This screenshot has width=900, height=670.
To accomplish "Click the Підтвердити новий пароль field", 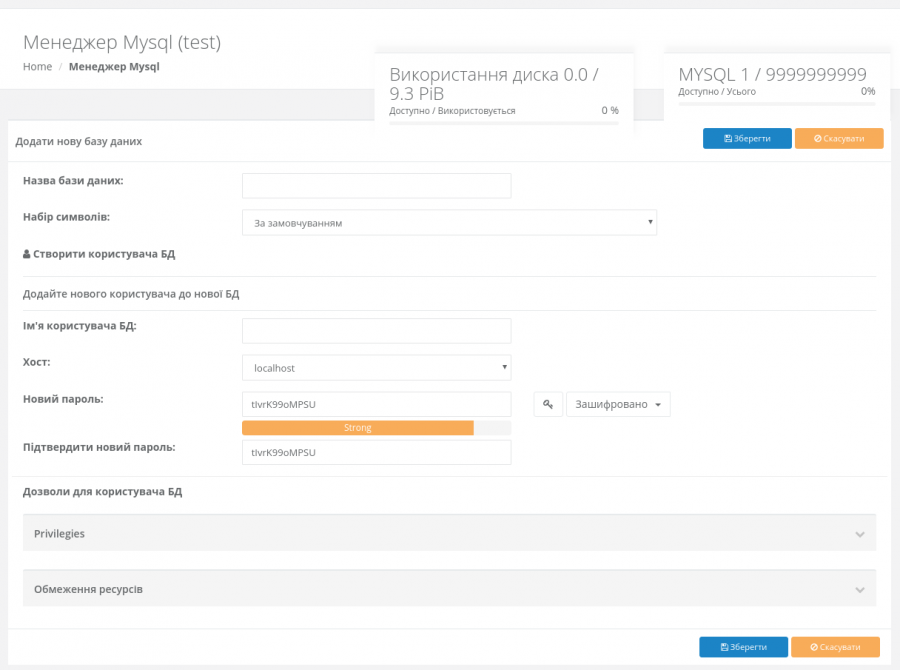I will coord(376,453).
